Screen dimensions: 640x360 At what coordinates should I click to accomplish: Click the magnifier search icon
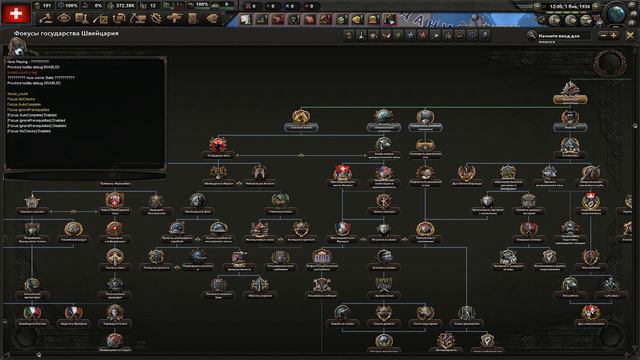(531, 36)
